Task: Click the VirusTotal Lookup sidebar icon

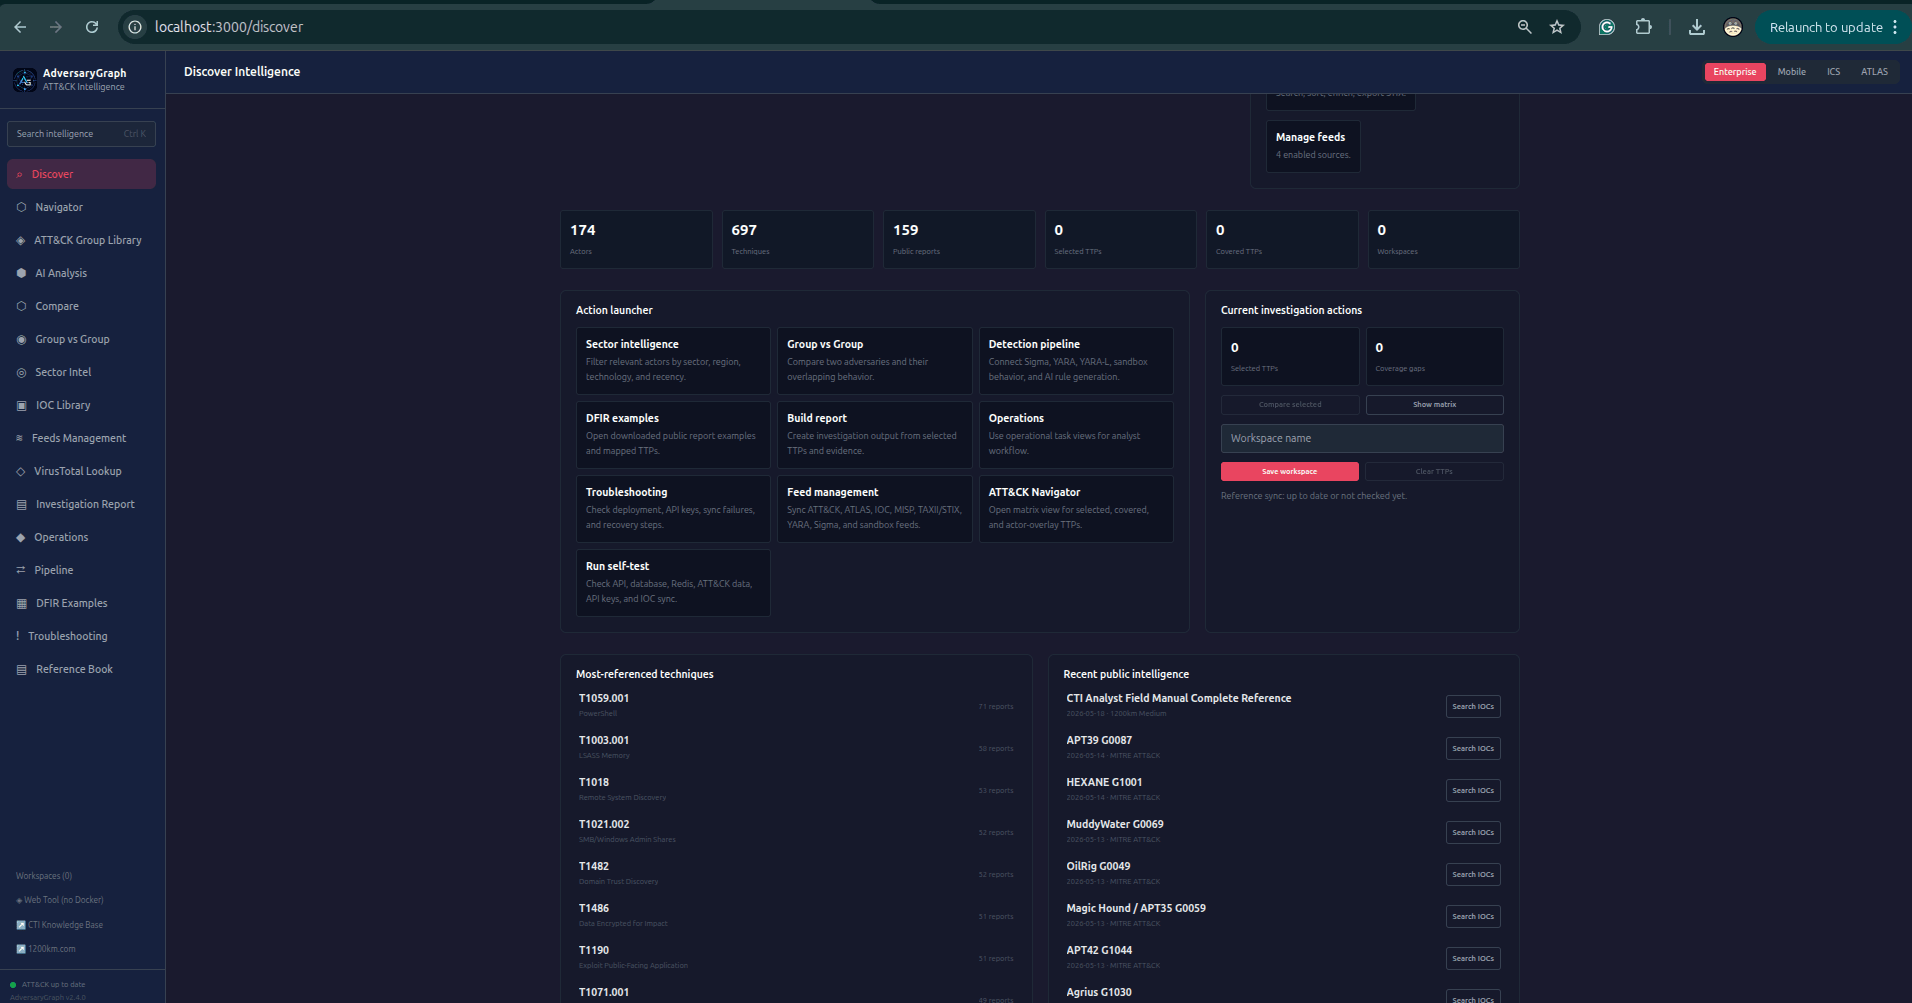Action: (21, 471)
